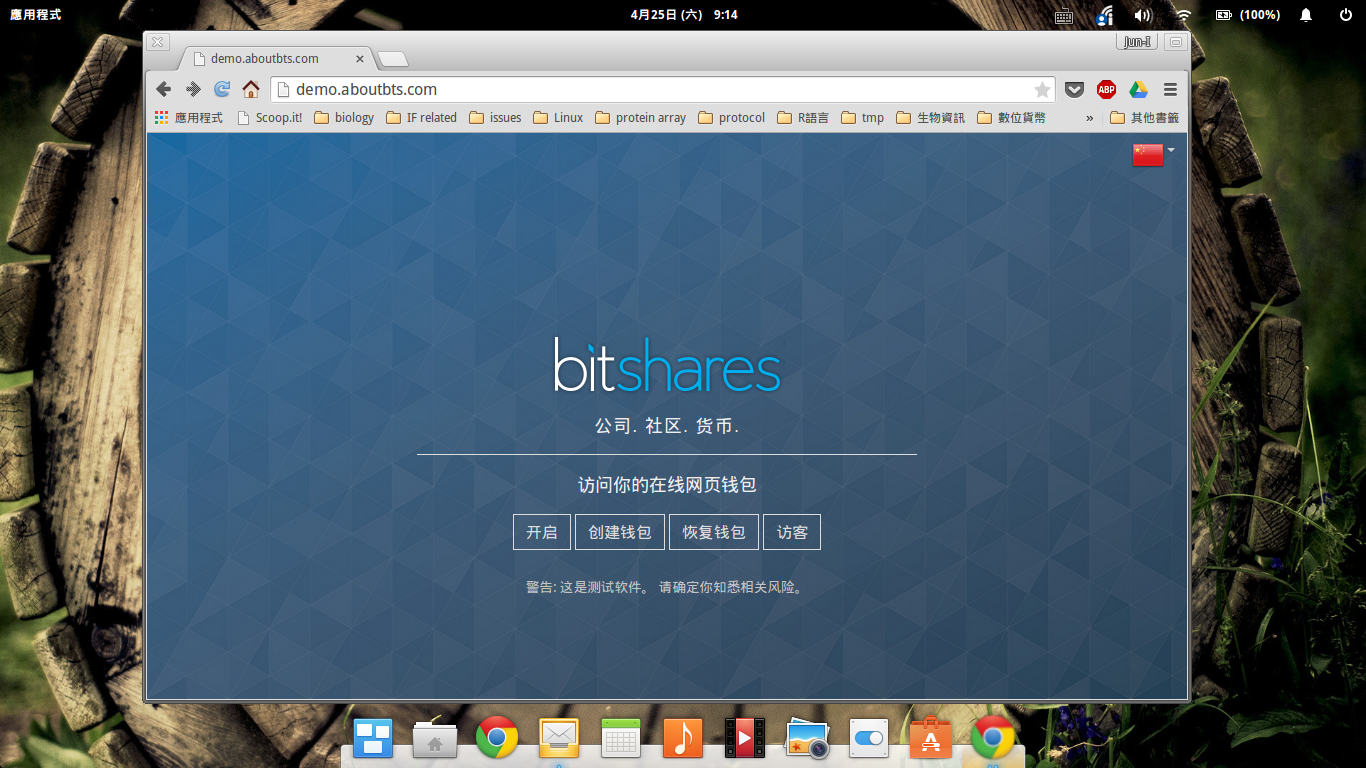Open the Software Center bag icon in dock
The height and width of the screenshot is (768, 1366).
coord(931,738)
